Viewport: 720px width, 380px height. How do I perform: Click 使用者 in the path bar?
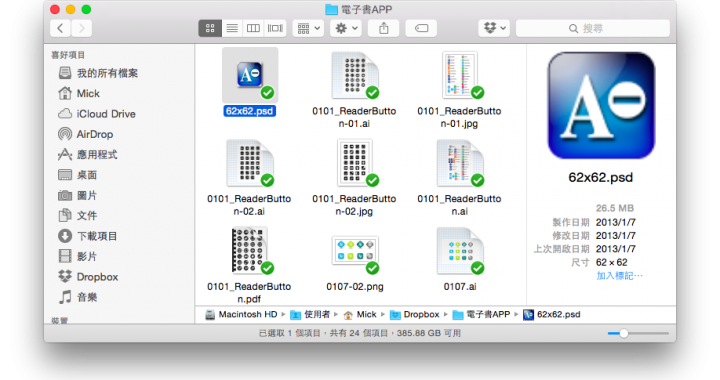point(311,314)
